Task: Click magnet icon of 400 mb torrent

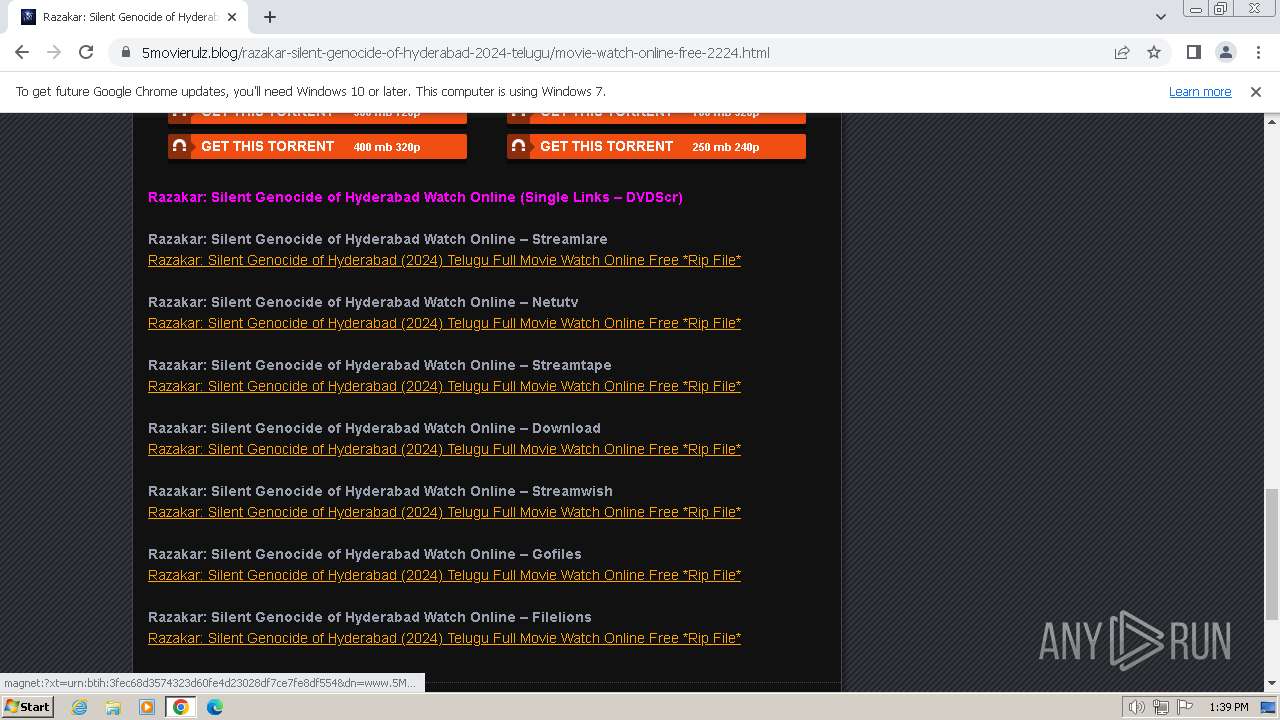Action: (x=179, y=146)
